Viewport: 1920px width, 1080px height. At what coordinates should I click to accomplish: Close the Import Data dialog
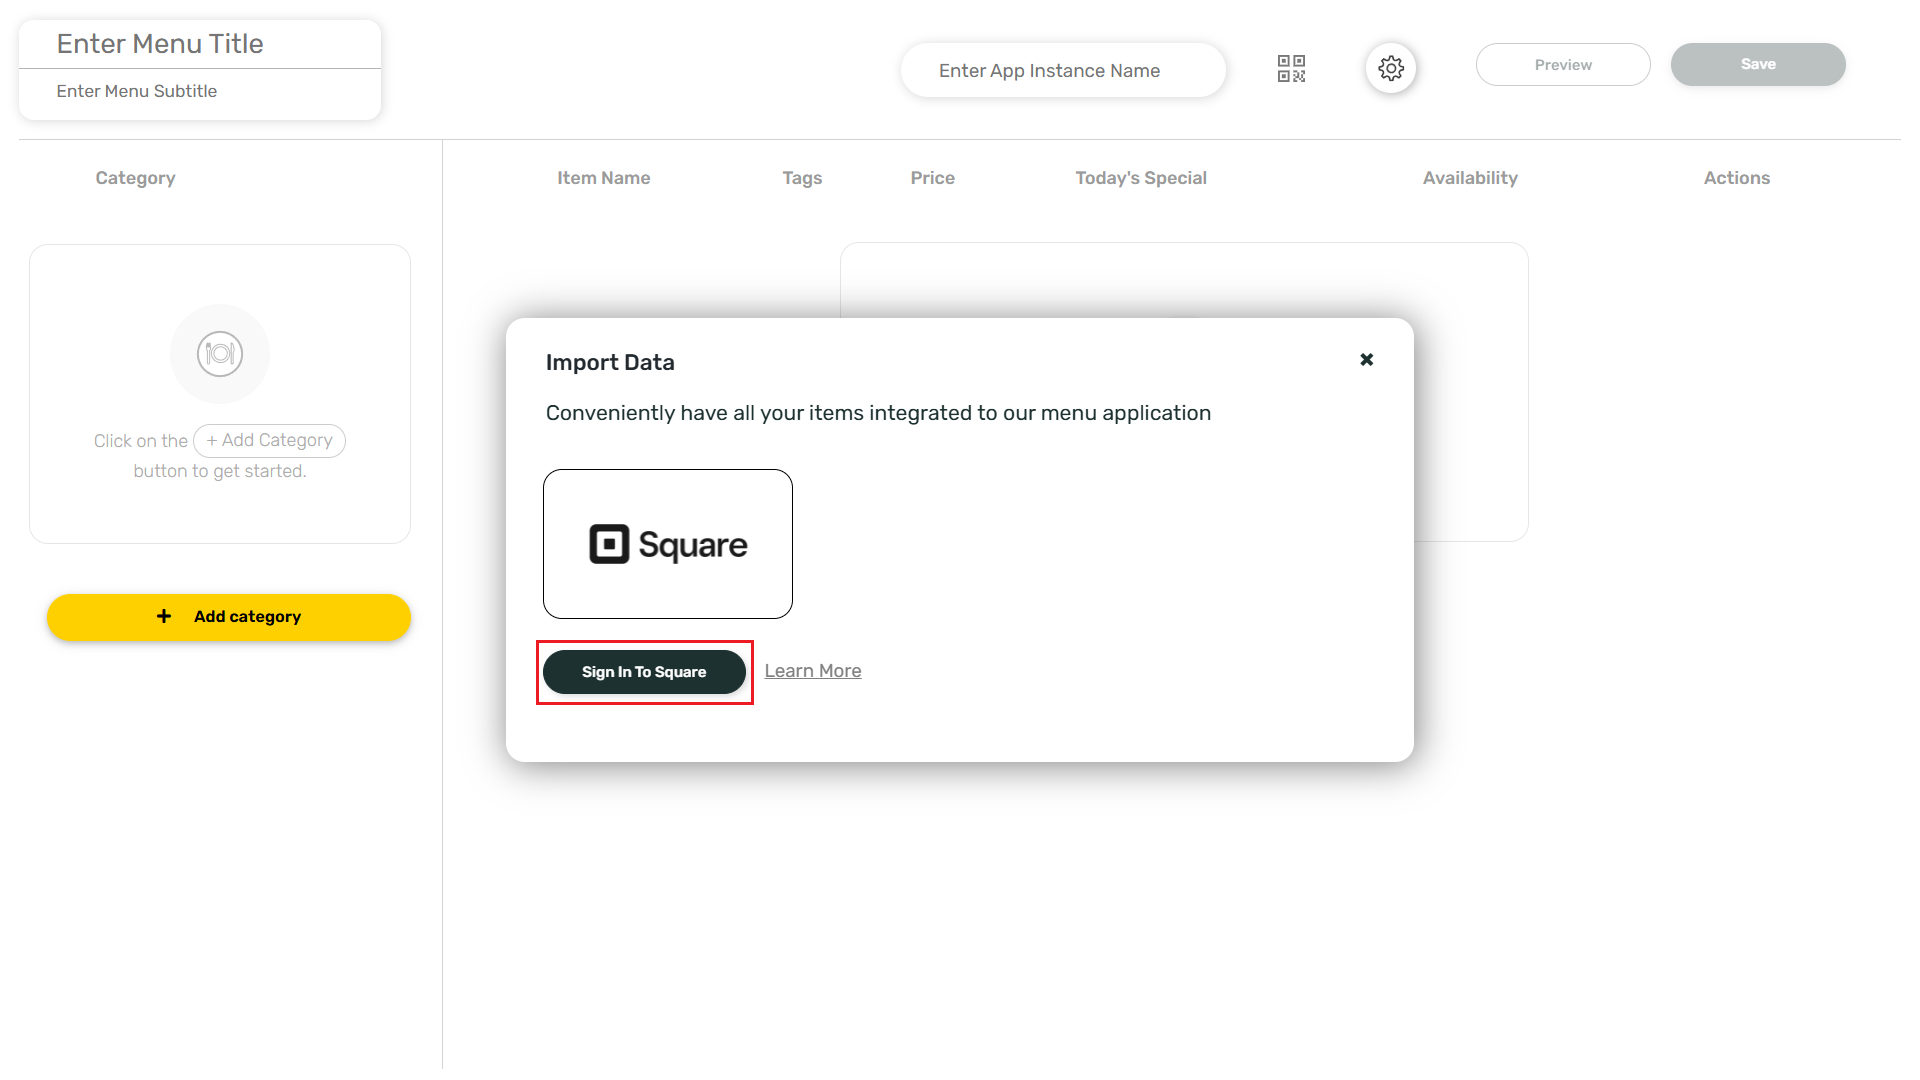[x=1366, y=360]
